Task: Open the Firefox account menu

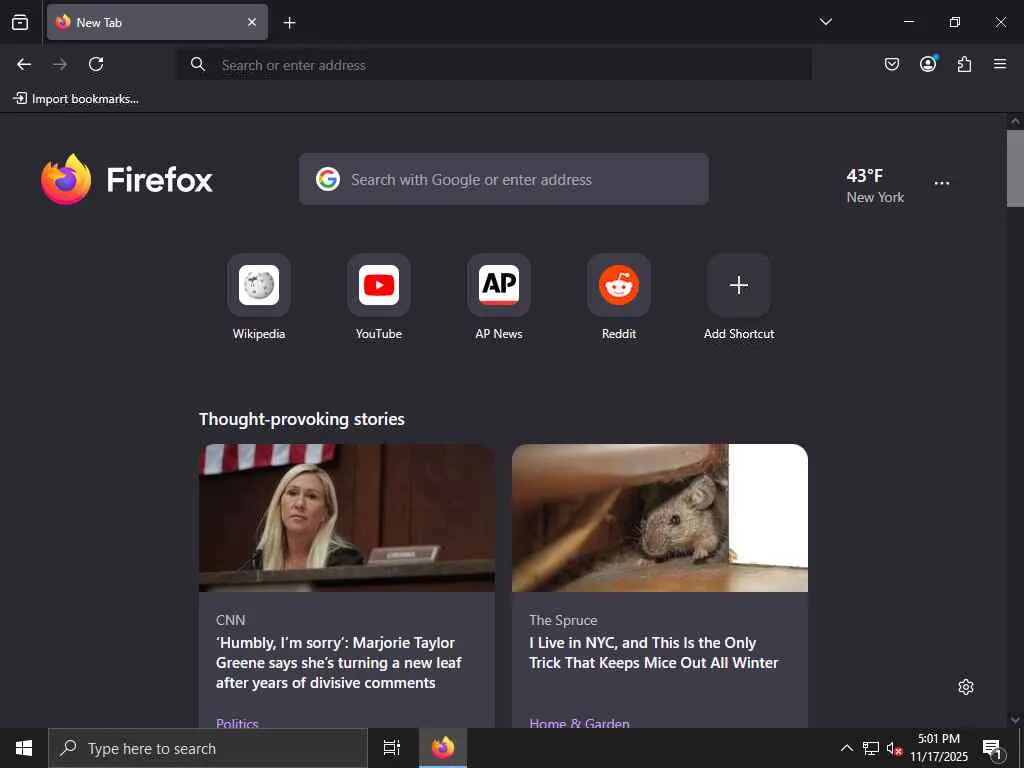Action: 928,63
